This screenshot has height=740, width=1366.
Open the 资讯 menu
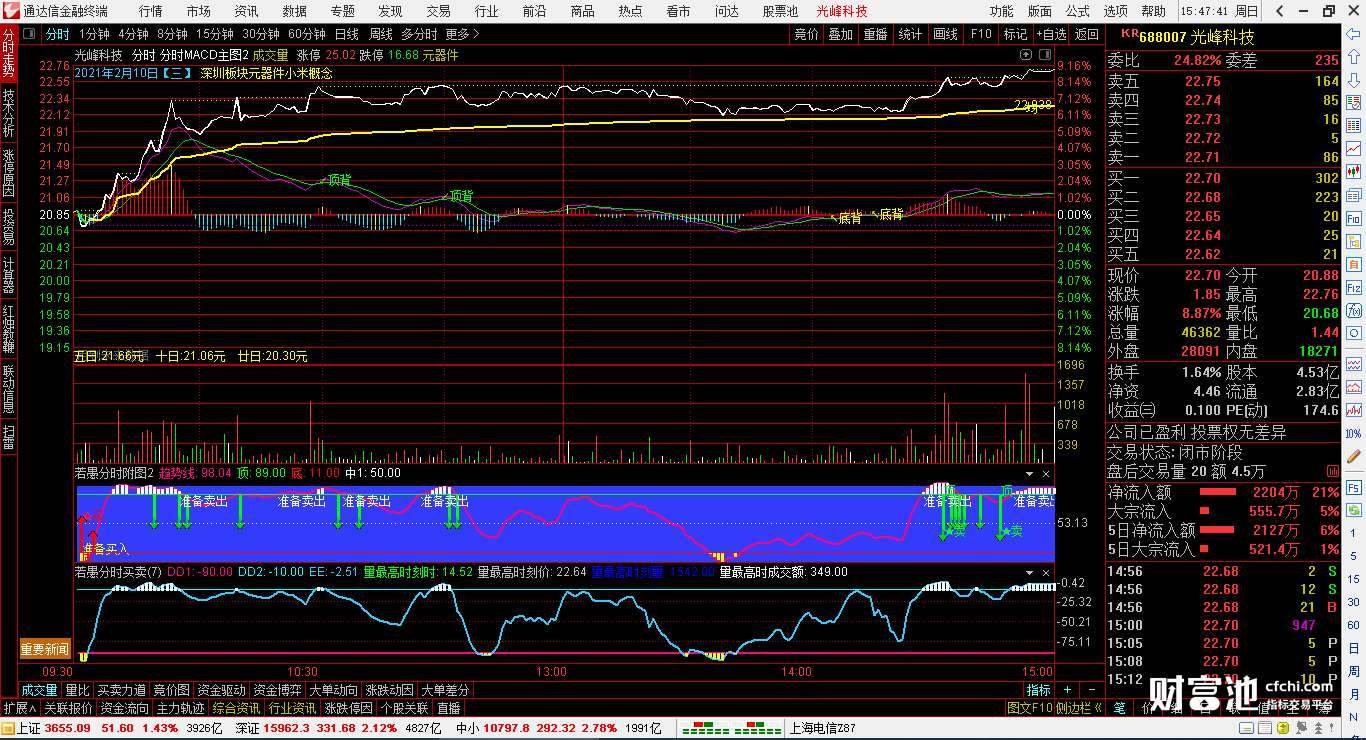[x=247, y=11]
